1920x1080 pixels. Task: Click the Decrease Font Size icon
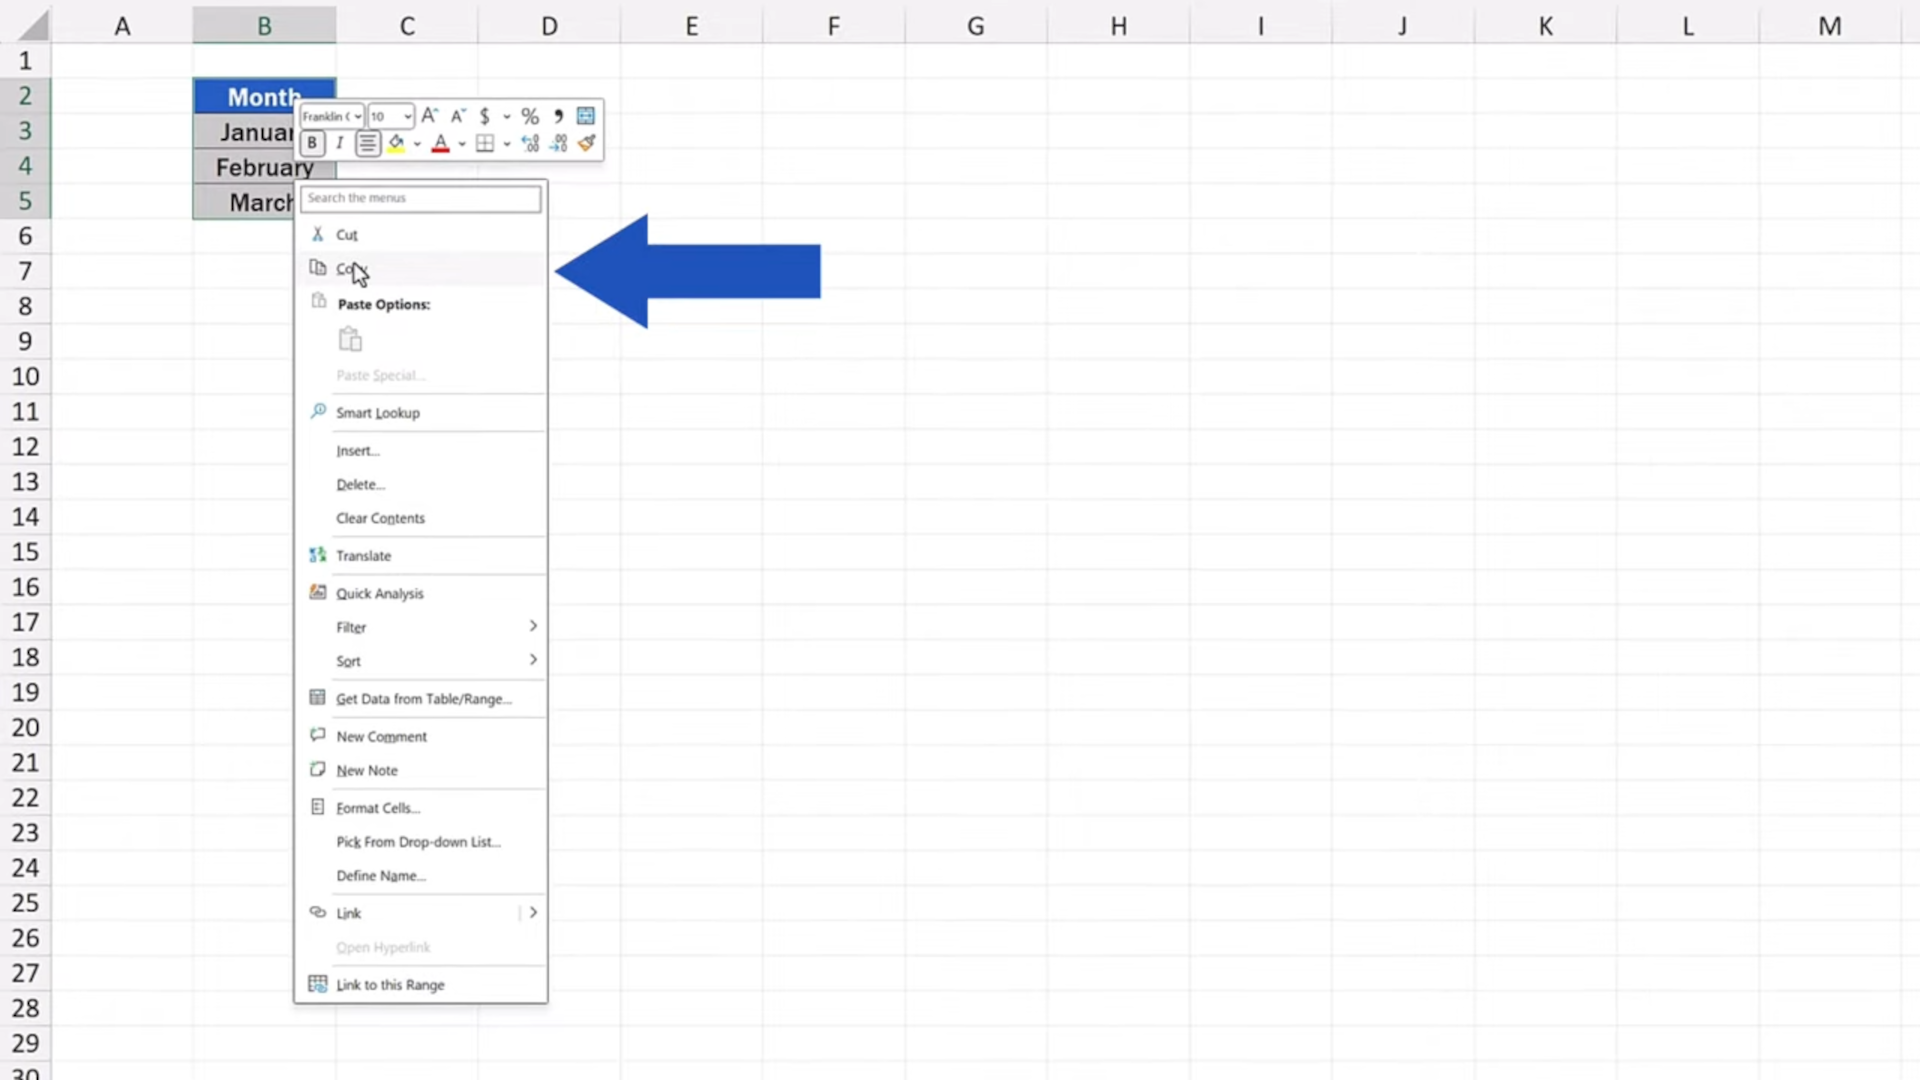458,116
